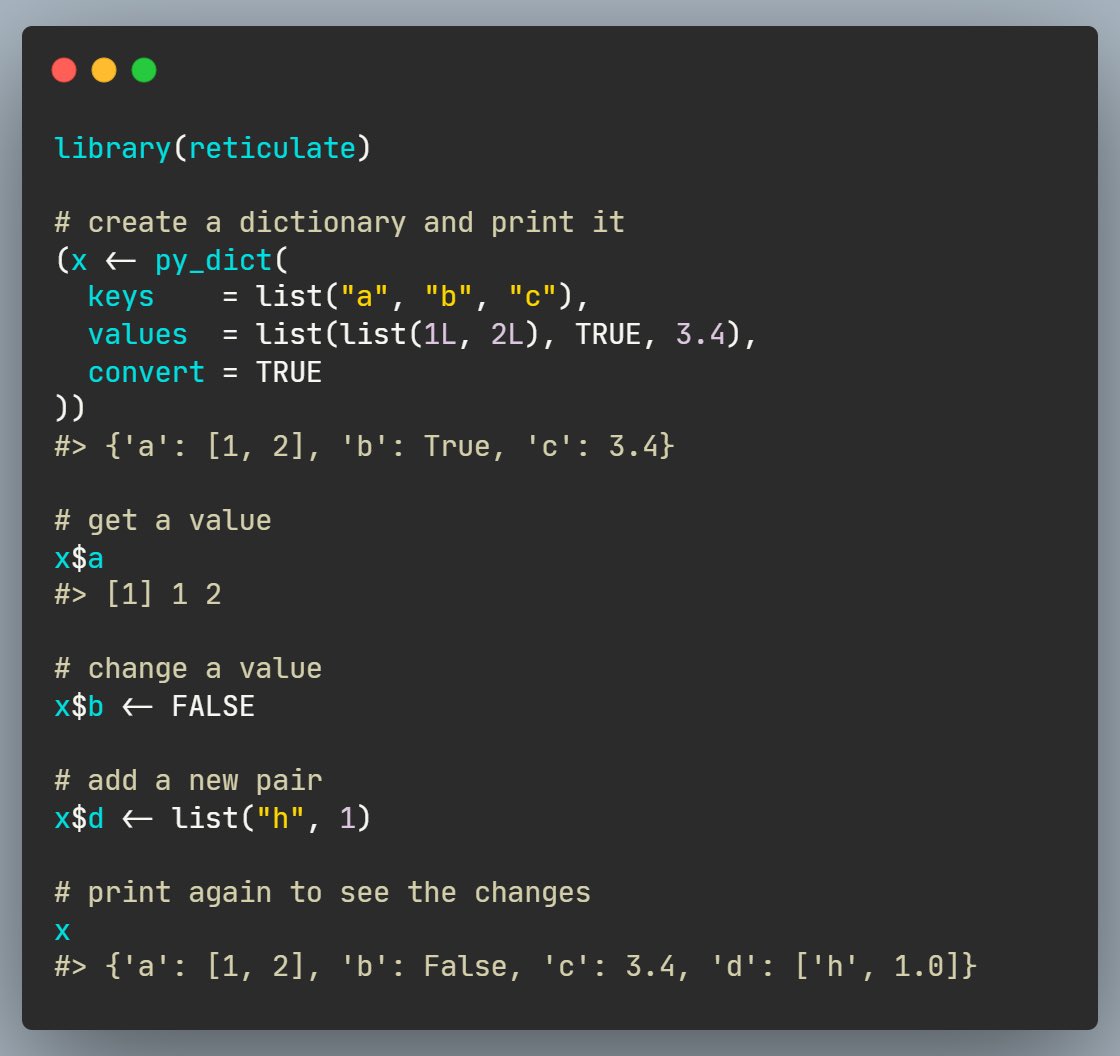Click comment '# add a new pair'

click(188, 780)
